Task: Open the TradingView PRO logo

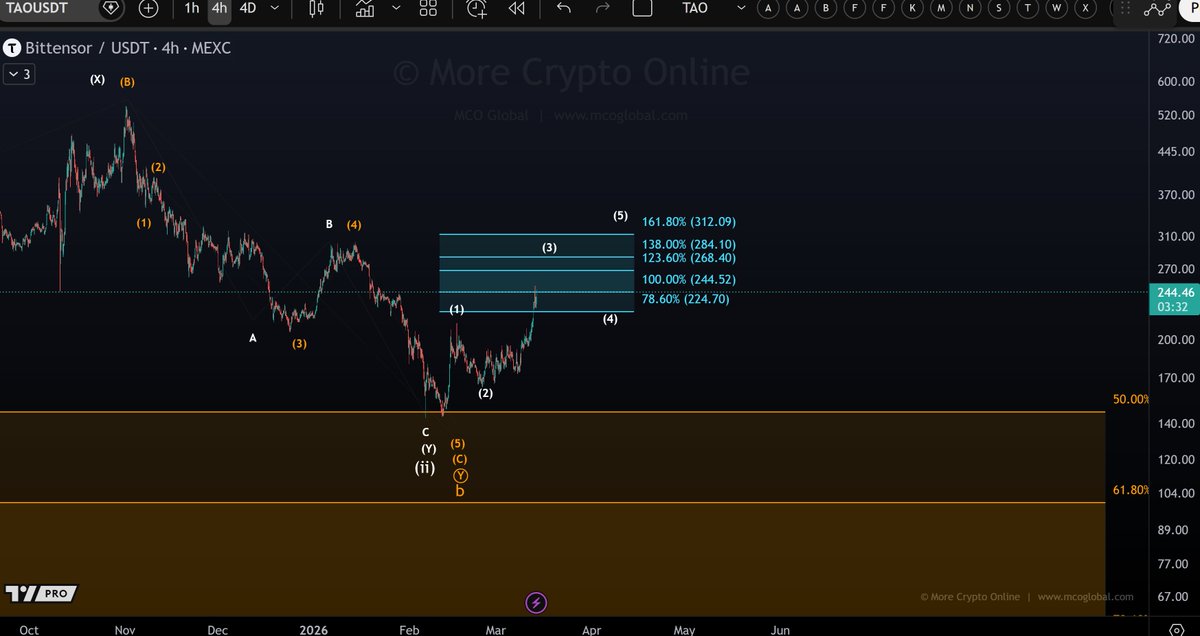Action: (x=41, y=594)
